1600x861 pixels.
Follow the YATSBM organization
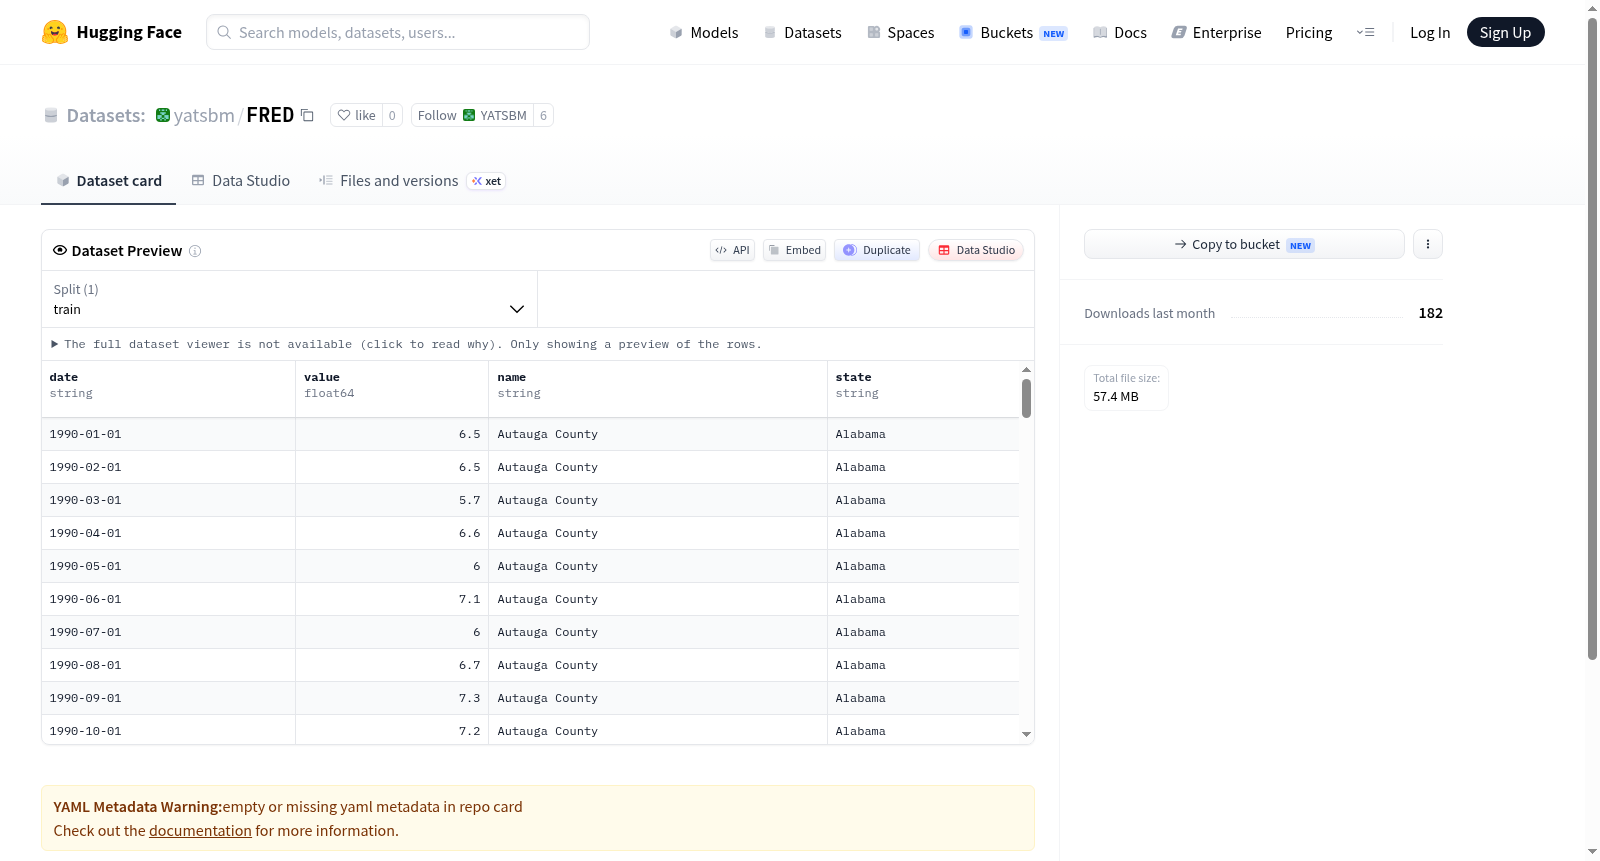(472, 115)
